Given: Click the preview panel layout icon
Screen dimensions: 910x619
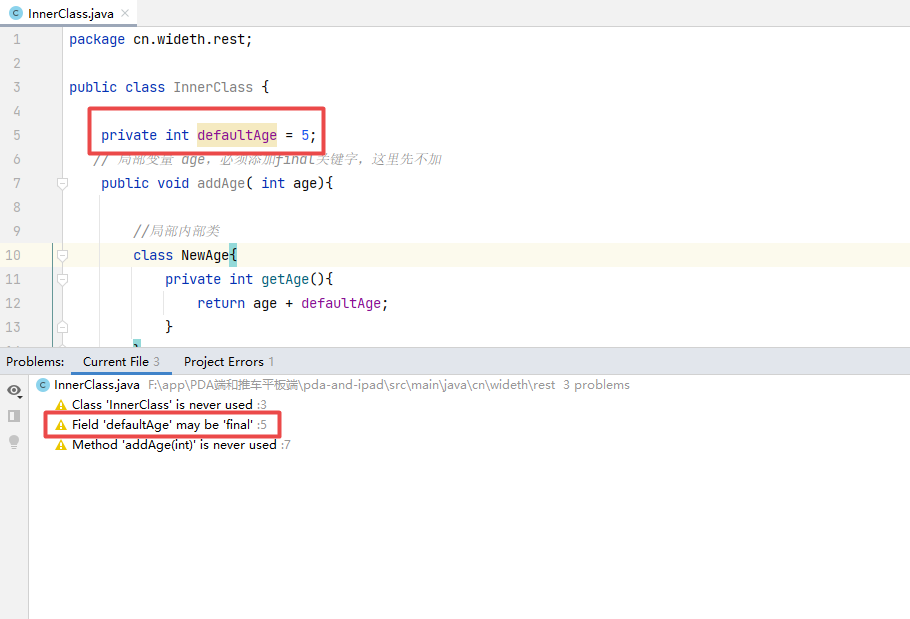Looking at the screenshot, I should point(14,416).
